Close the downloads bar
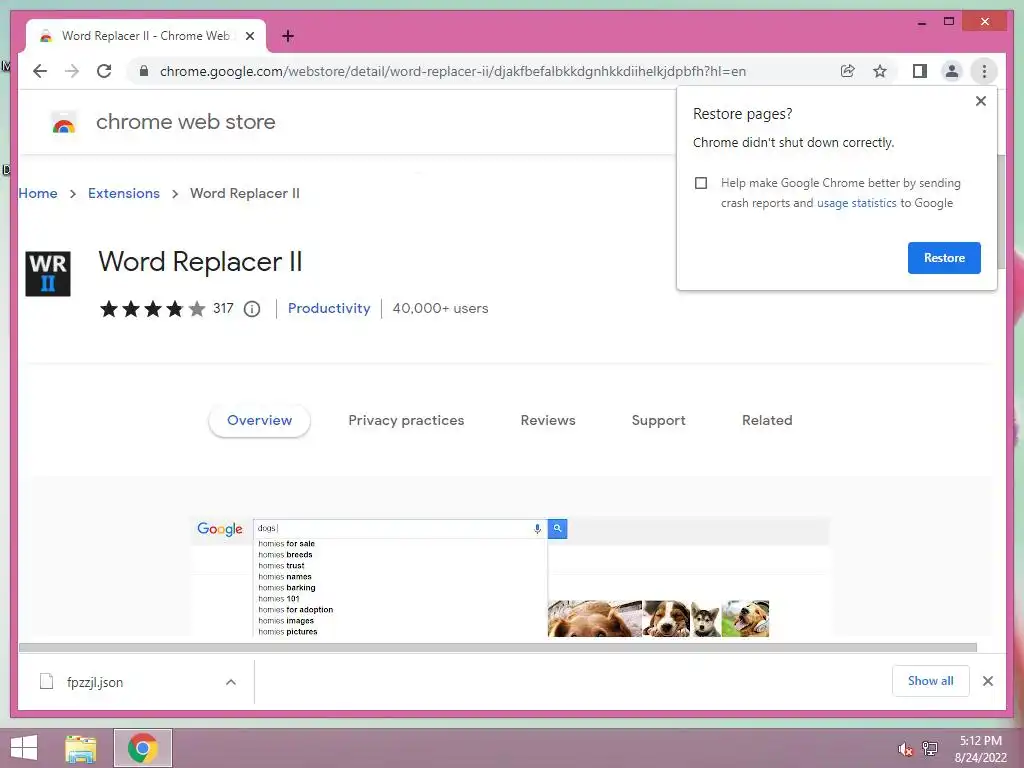This screenshot has height=768, width=1024. click(988, 681)
